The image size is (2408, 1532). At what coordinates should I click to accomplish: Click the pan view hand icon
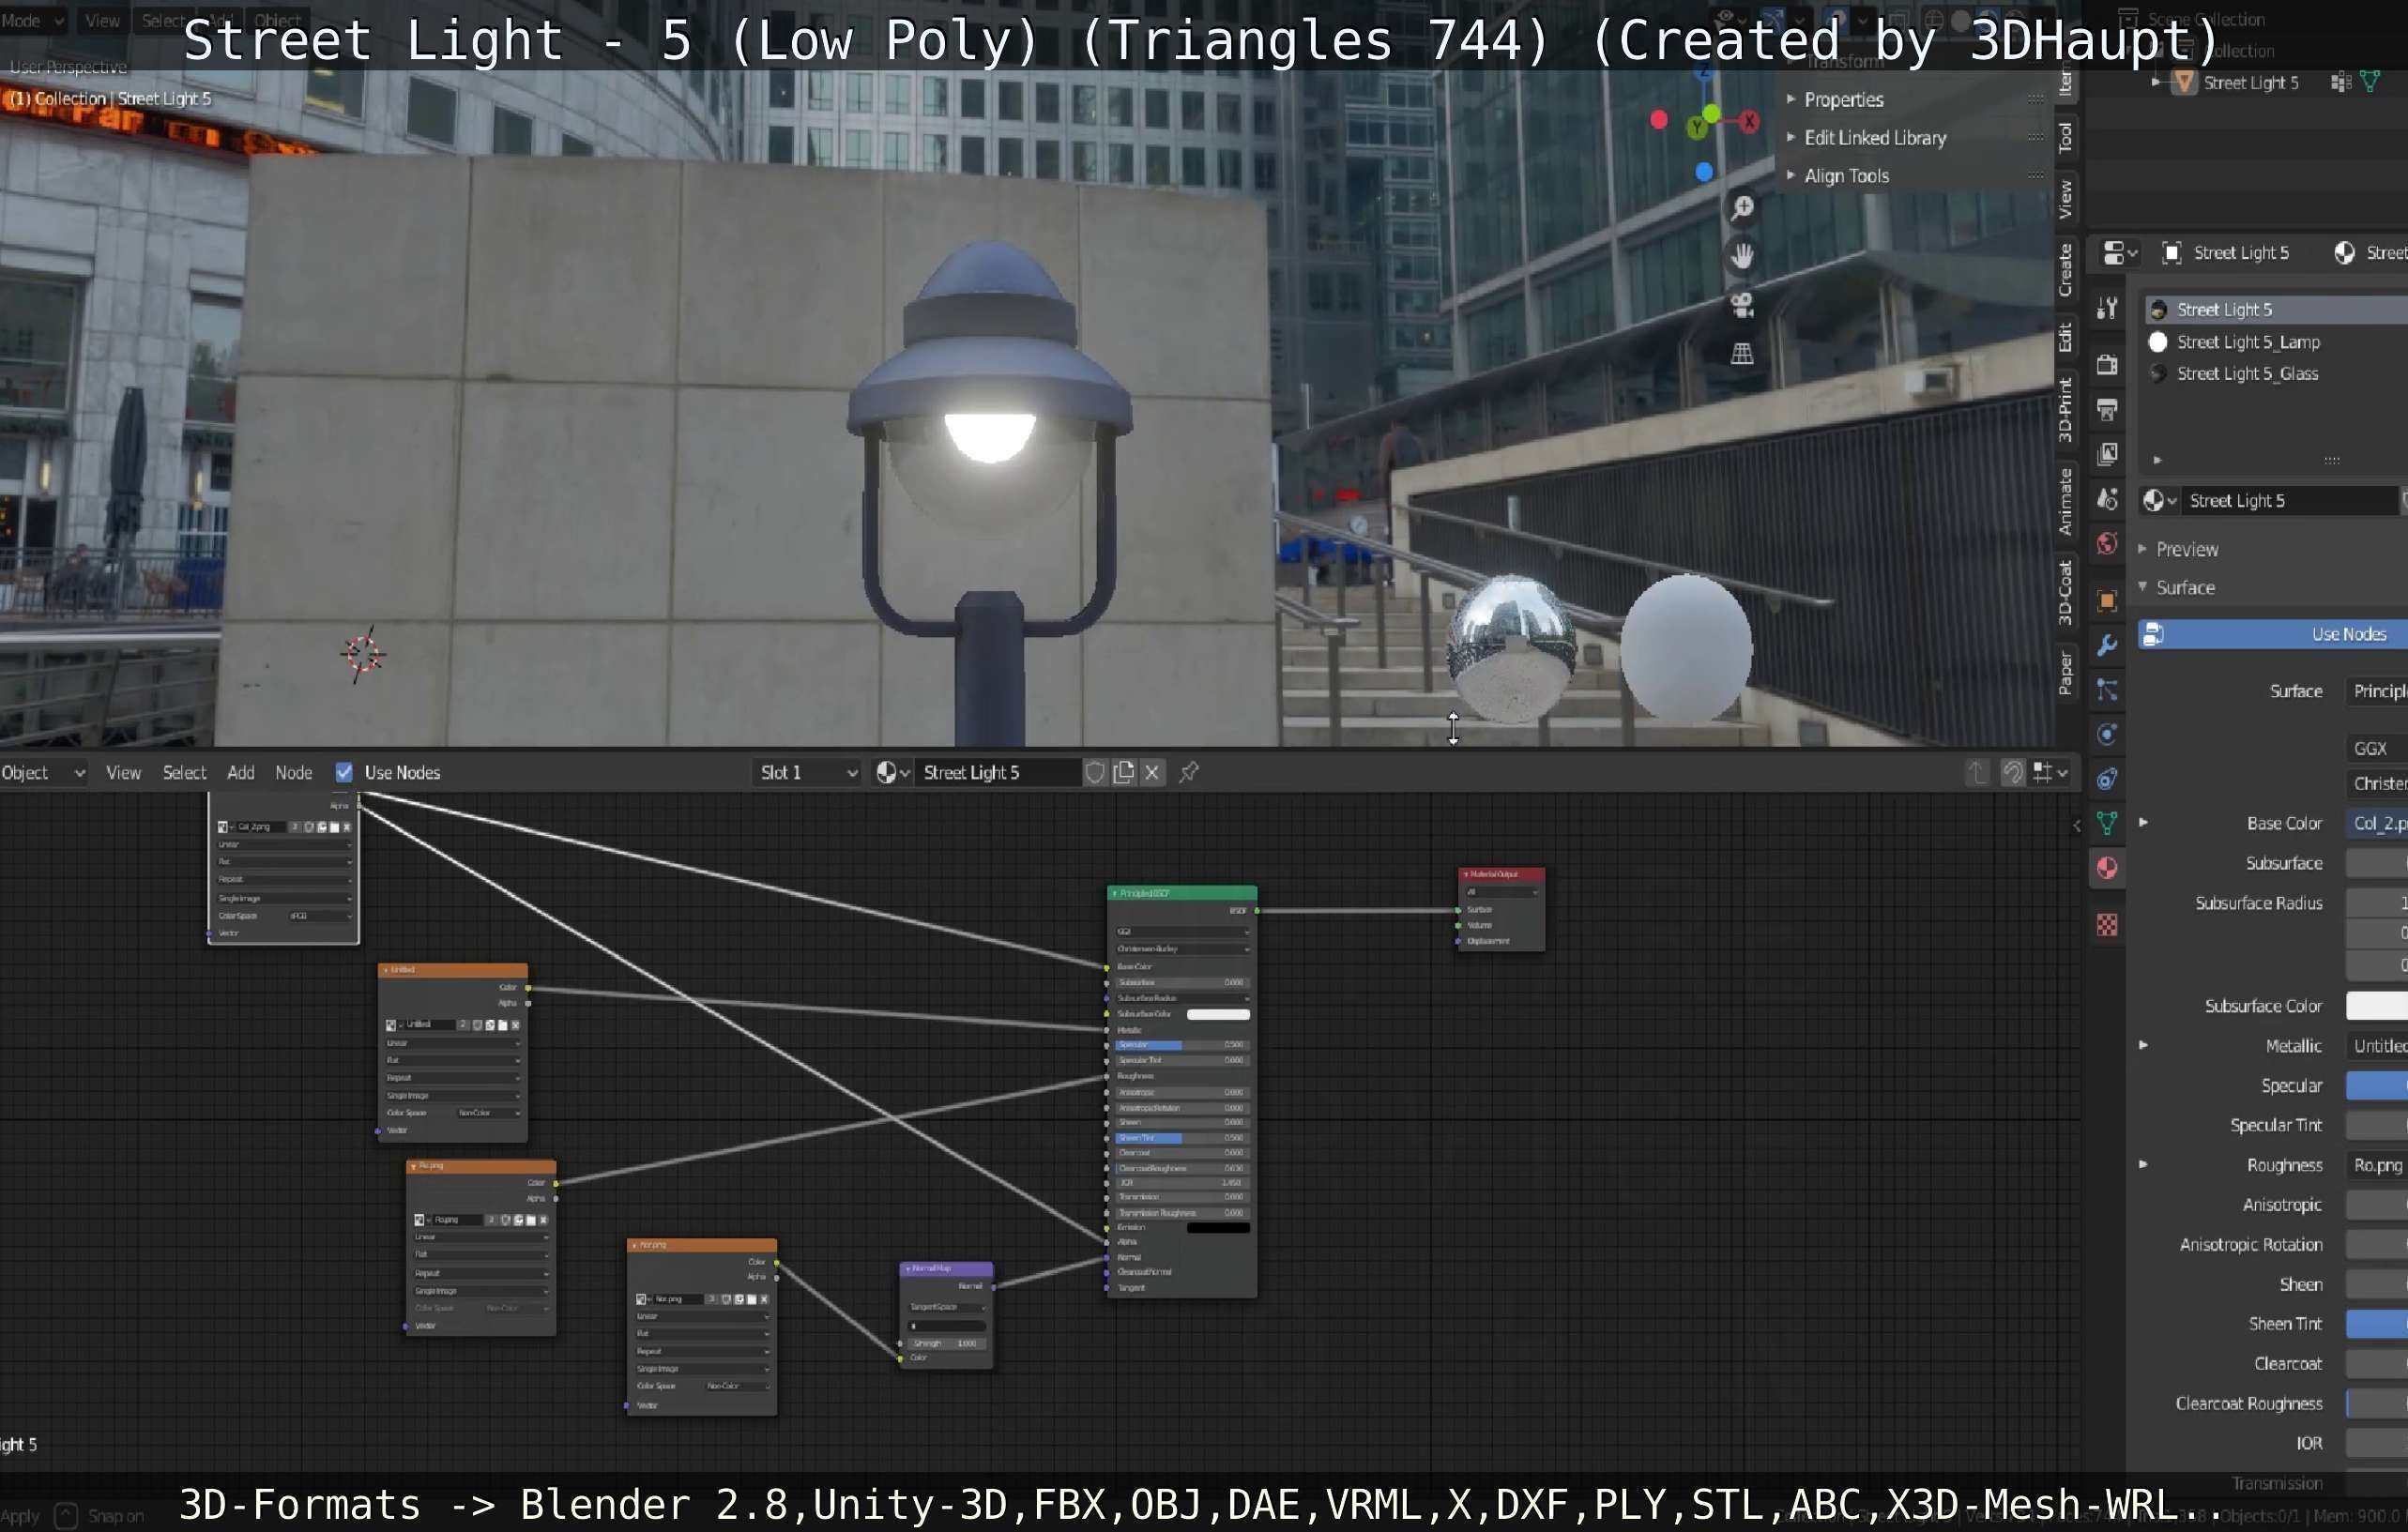(1742, 256)
